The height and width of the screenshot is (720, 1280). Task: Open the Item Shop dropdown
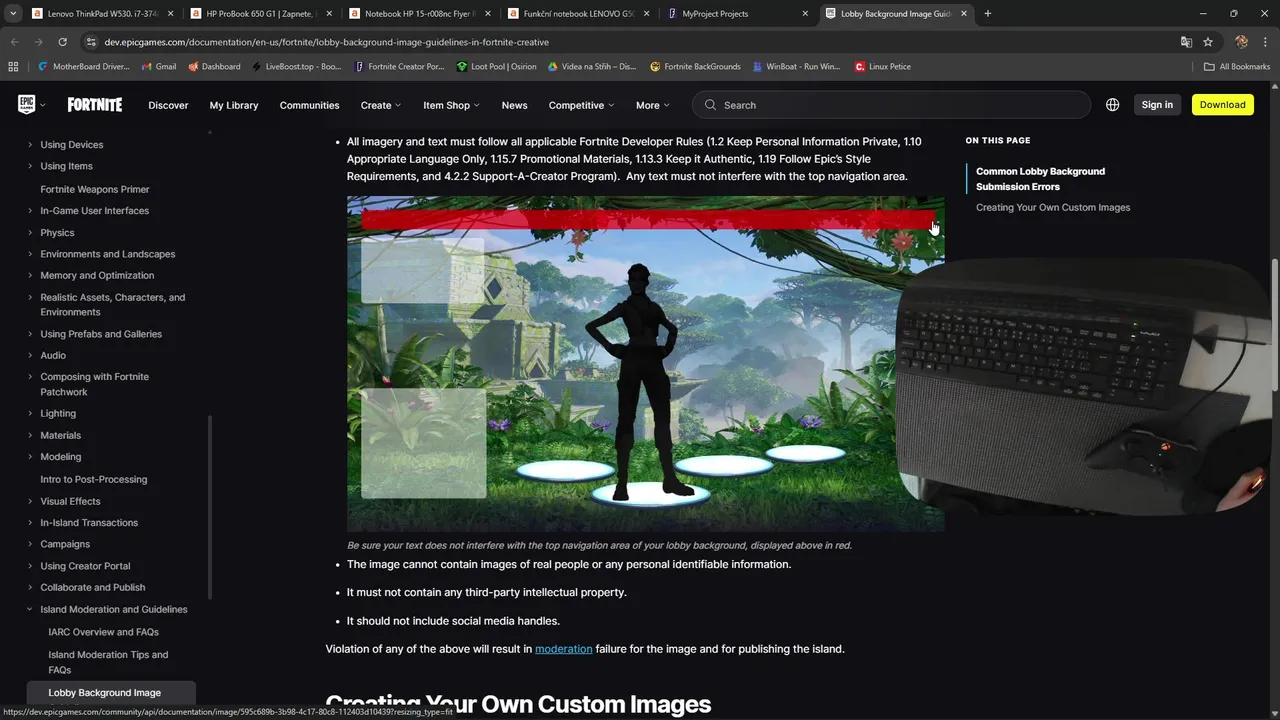[x=451, y=105]
